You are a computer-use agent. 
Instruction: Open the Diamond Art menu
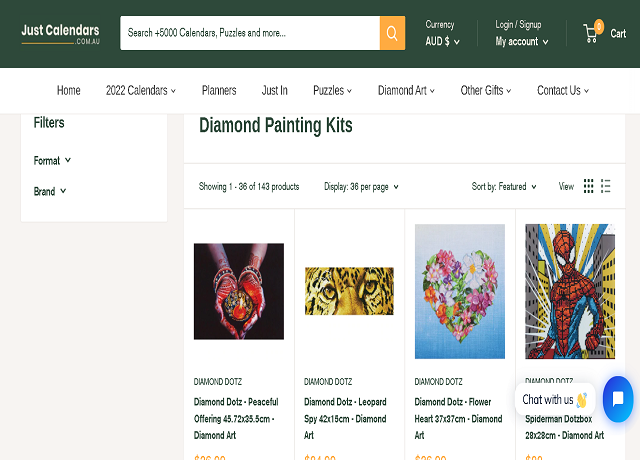click(x=406, y=90)
